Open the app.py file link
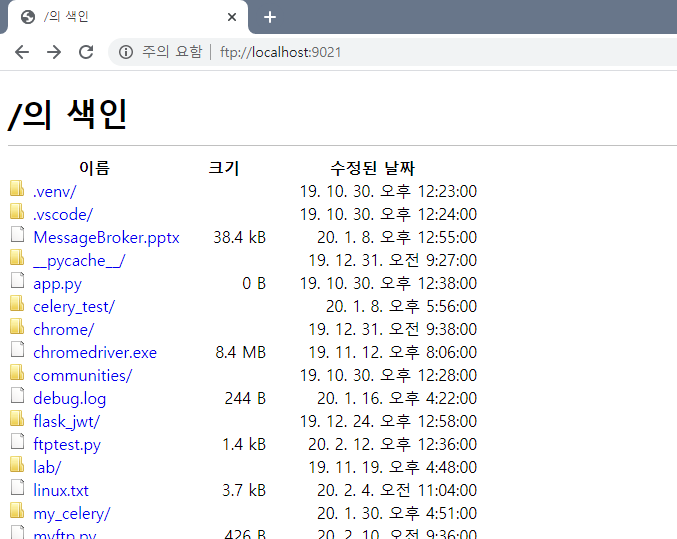This screenshot has width=677, height=539. (x=57, y=284)
